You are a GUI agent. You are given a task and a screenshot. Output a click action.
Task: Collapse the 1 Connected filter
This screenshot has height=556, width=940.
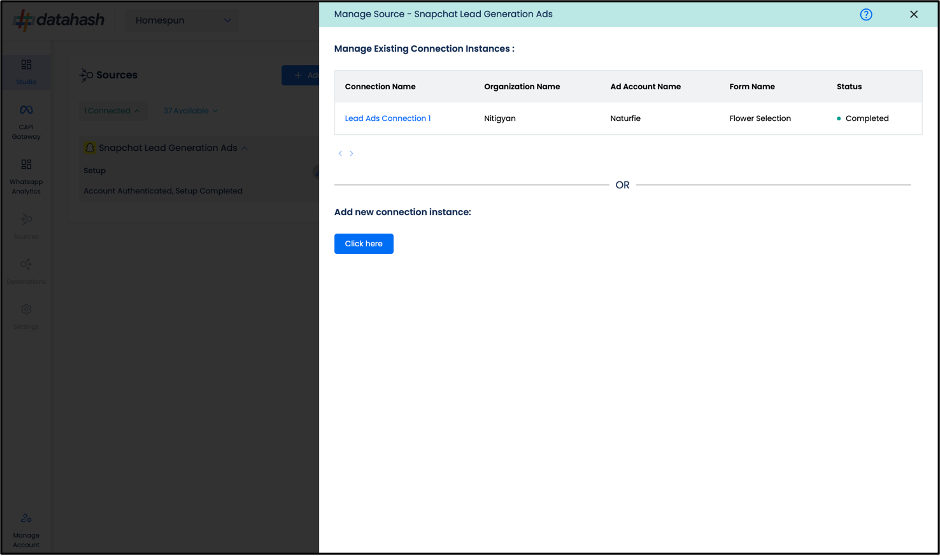click(x=112, y=110)
